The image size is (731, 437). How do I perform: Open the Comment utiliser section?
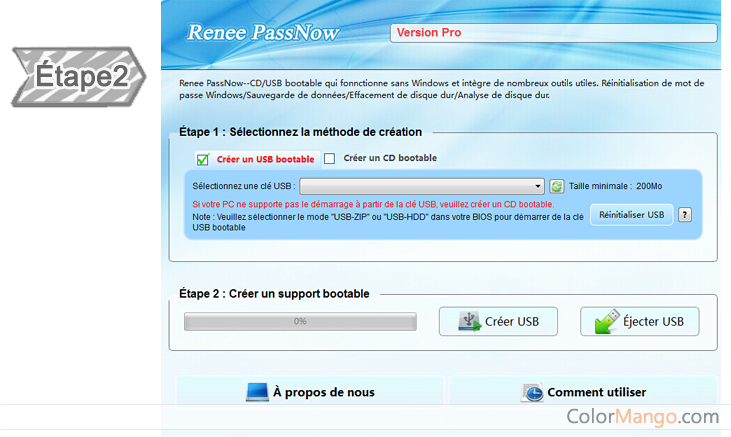point(583,392)
